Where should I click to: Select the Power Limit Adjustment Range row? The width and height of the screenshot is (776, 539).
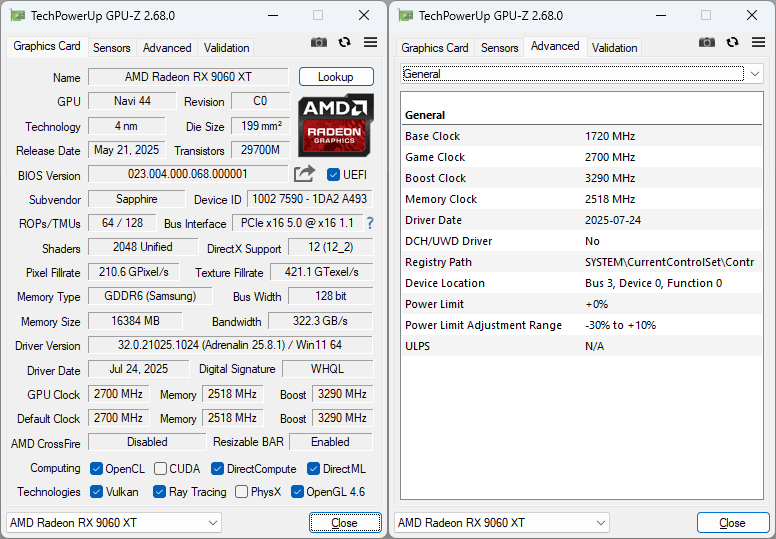pos(582,325)
